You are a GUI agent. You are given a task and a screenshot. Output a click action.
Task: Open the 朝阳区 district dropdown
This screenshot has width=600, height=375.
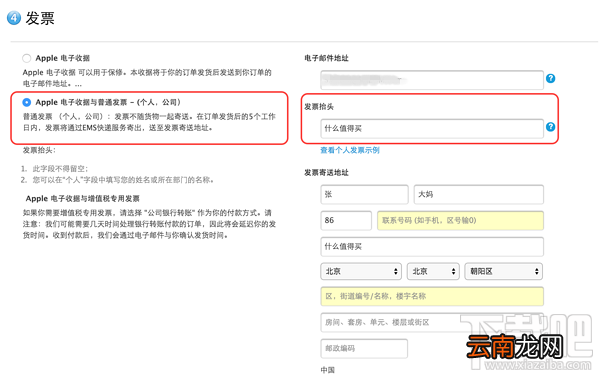(504, 271)
